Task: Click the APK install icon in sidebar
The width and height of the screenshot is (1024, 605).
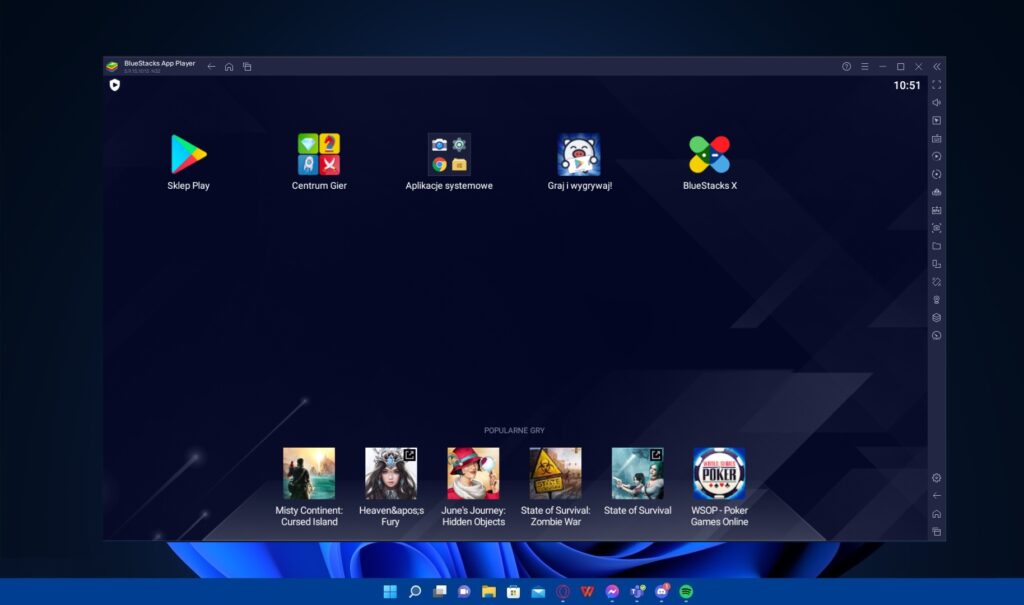Action: [x=936, y=210]
